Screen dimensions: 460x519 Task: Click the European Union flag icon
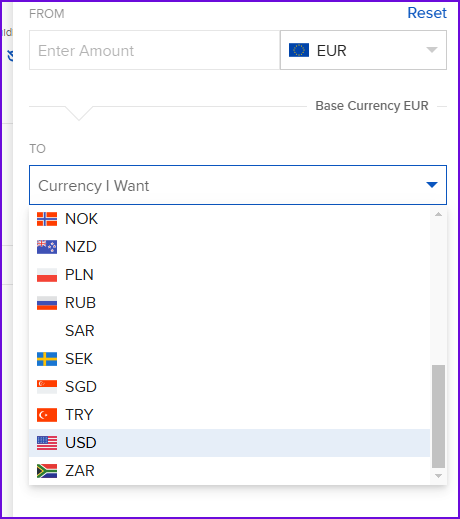[299, 50]
